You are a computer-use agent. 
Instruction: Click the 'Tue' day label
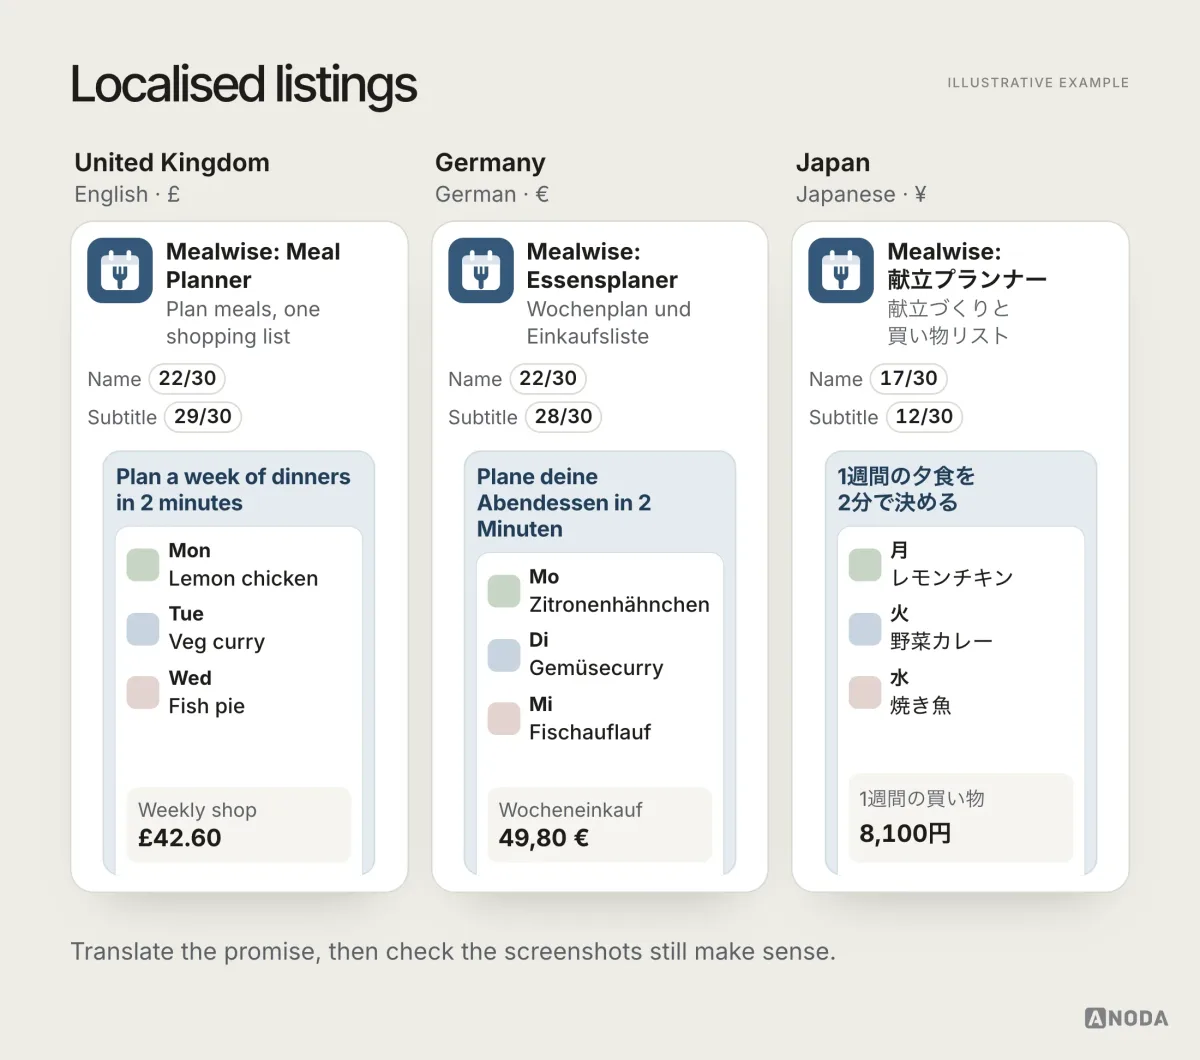click(186, 614)
